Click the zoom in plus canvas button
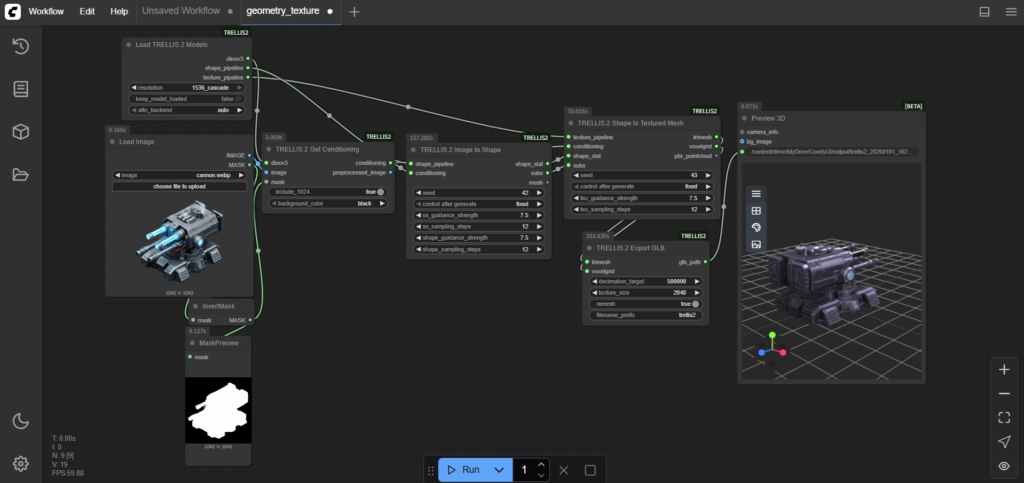This screenshot has width=1024, height=483. coord(1004,369)
